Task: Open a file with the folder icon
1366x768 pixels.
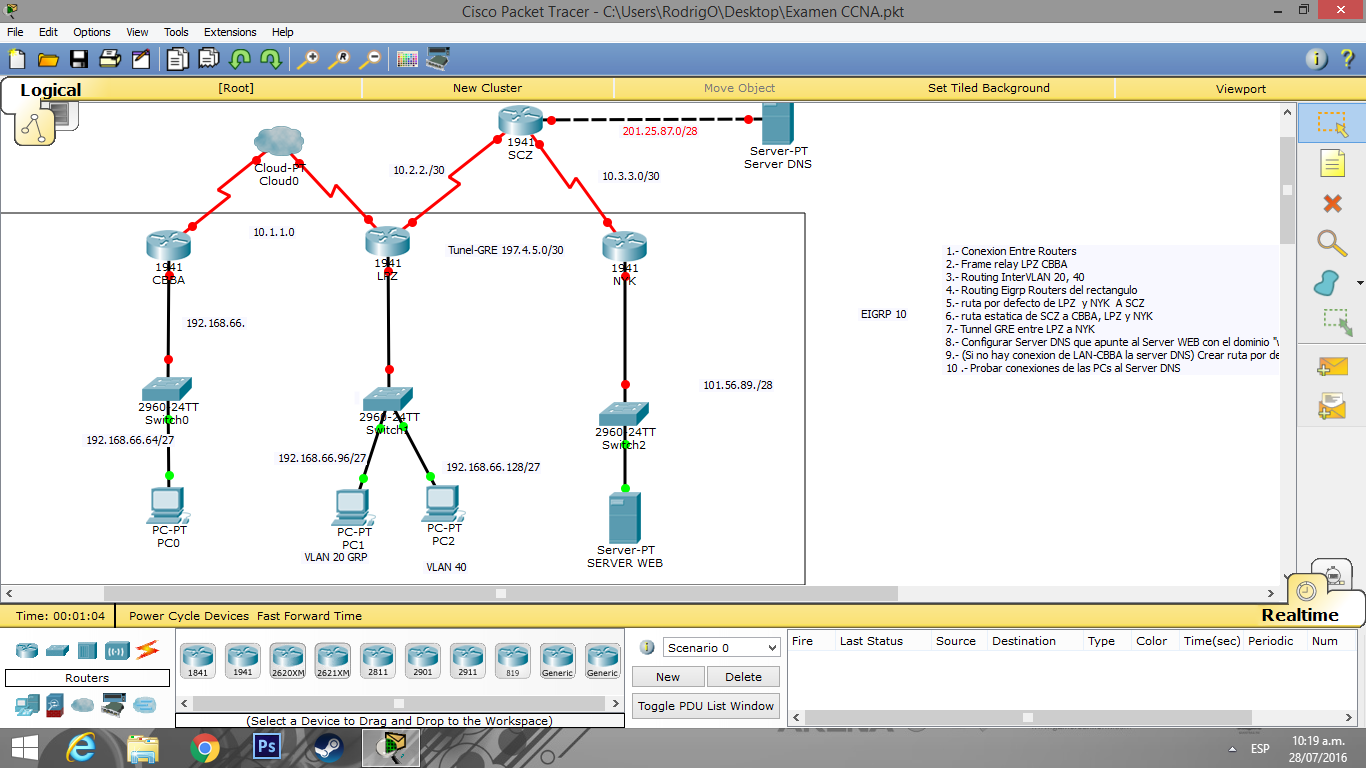Action: (x=48, y=59)
